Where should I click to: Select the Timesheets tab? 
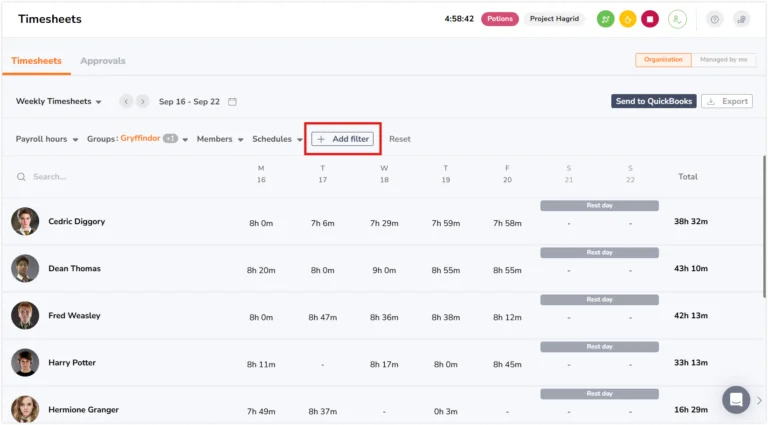point(36,61)
